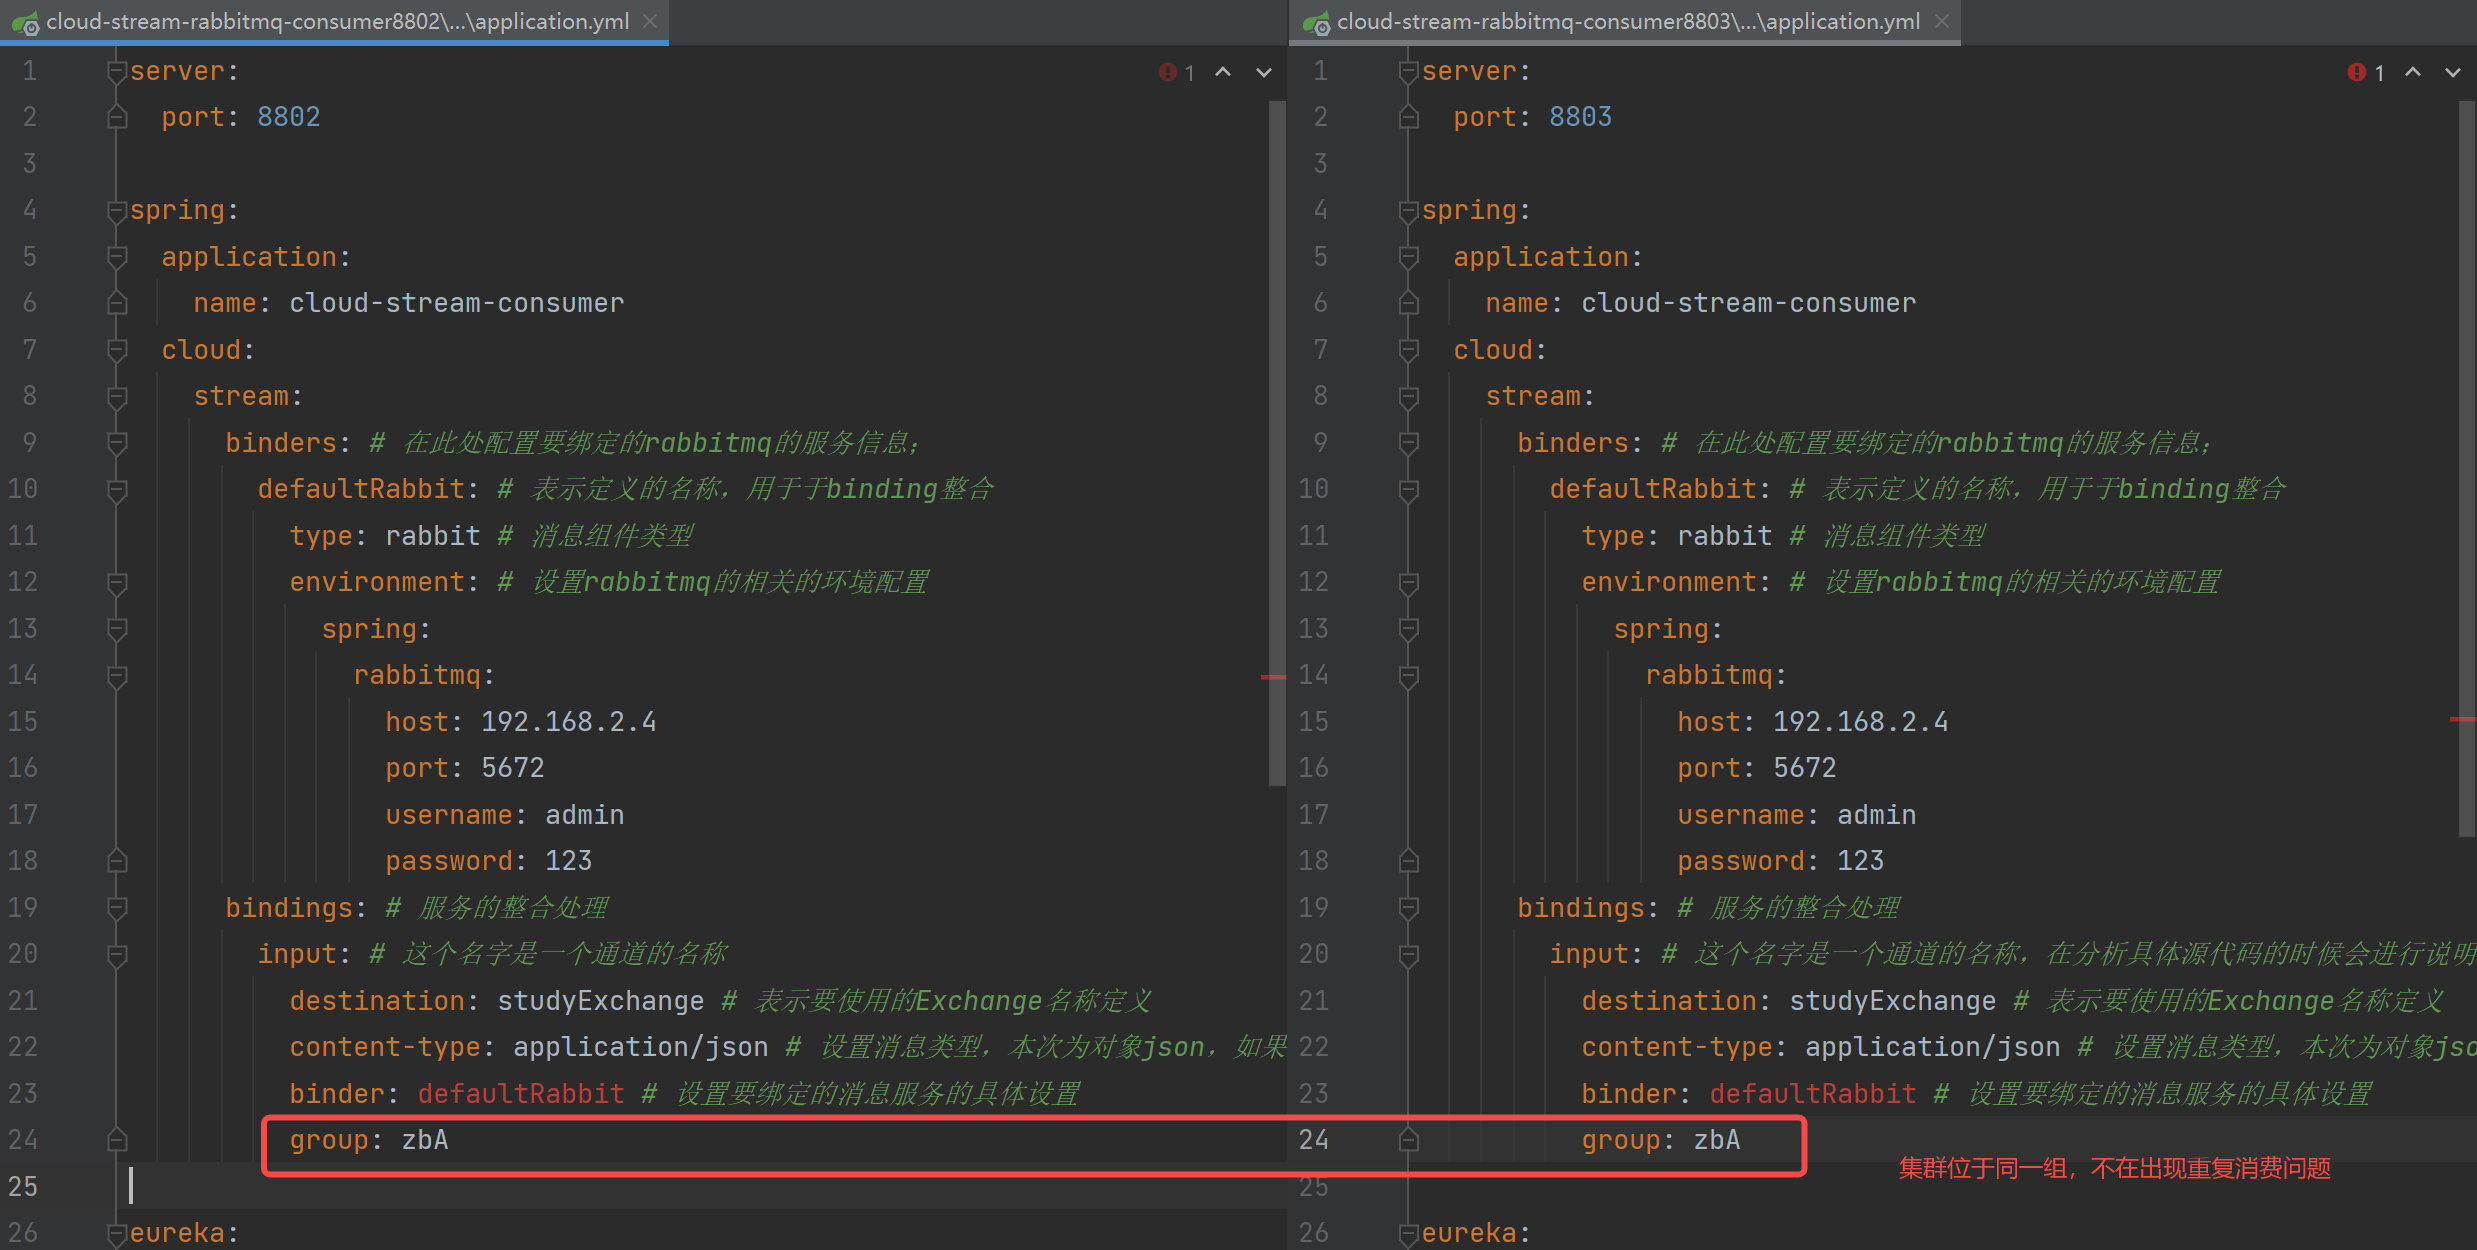Fold the cloud block in left editor
The image size is (2477, 1250).
click(x=117, y=350)
